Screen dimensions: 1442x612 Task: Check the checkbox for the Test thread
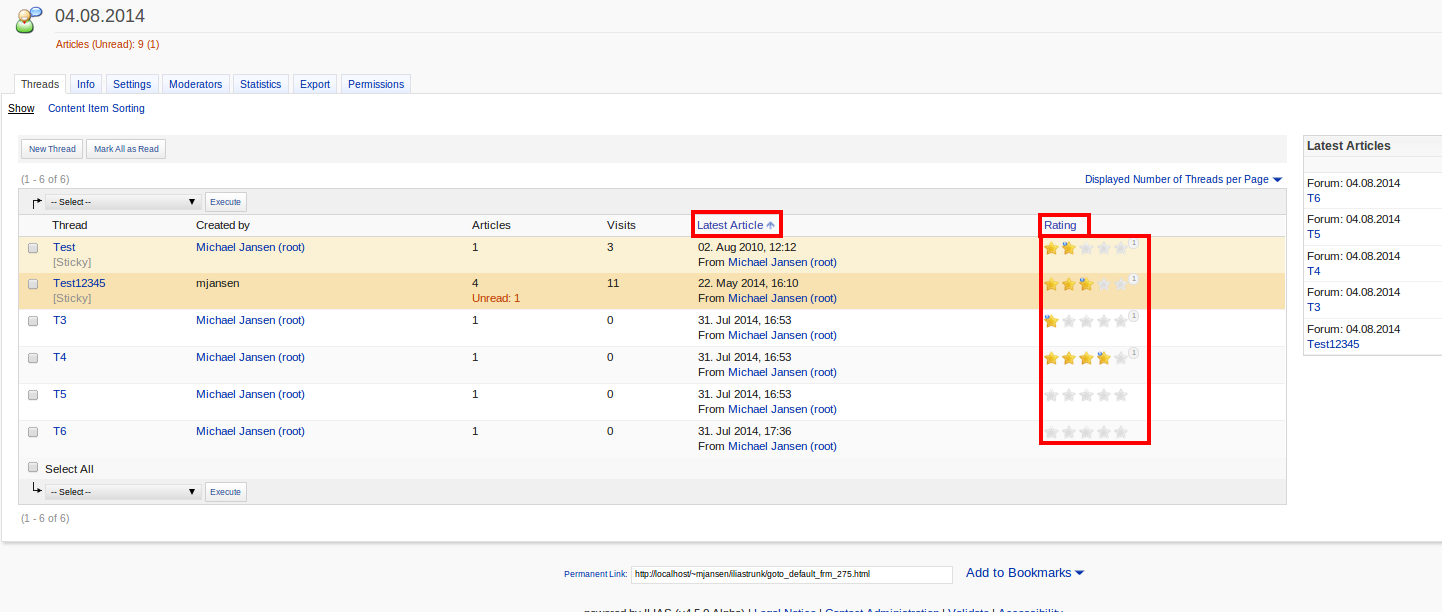point(33,248)
